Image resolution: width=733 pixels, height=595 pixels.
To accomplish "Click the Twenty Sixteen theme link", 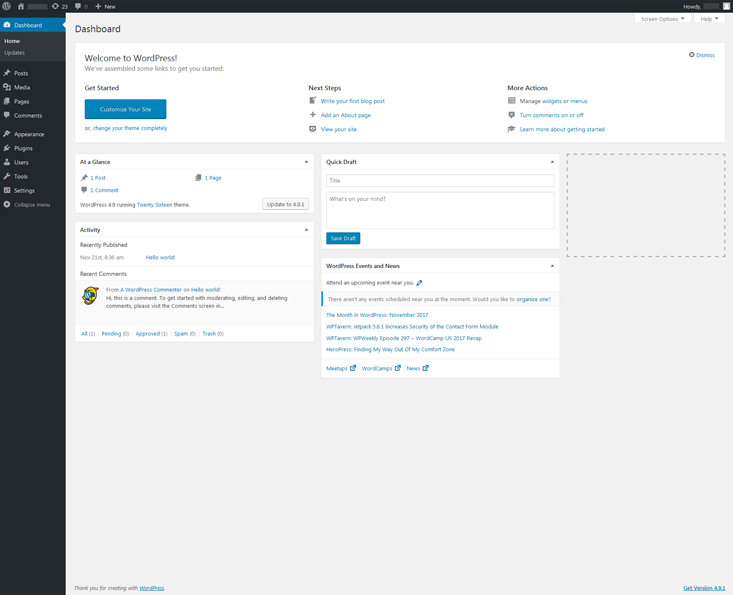I will pos(154,205).
